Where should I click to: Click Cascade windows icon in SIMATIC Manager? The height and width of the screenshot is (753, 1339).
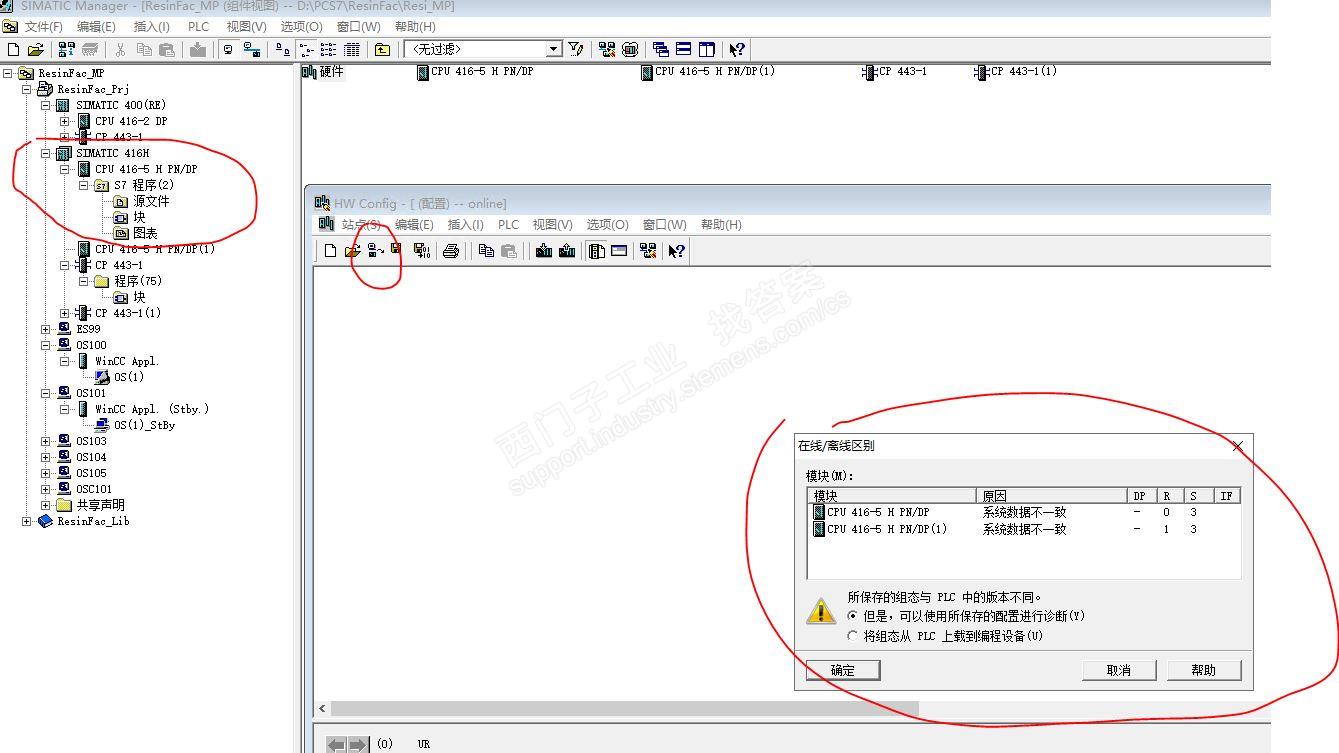tap(660, 49)
